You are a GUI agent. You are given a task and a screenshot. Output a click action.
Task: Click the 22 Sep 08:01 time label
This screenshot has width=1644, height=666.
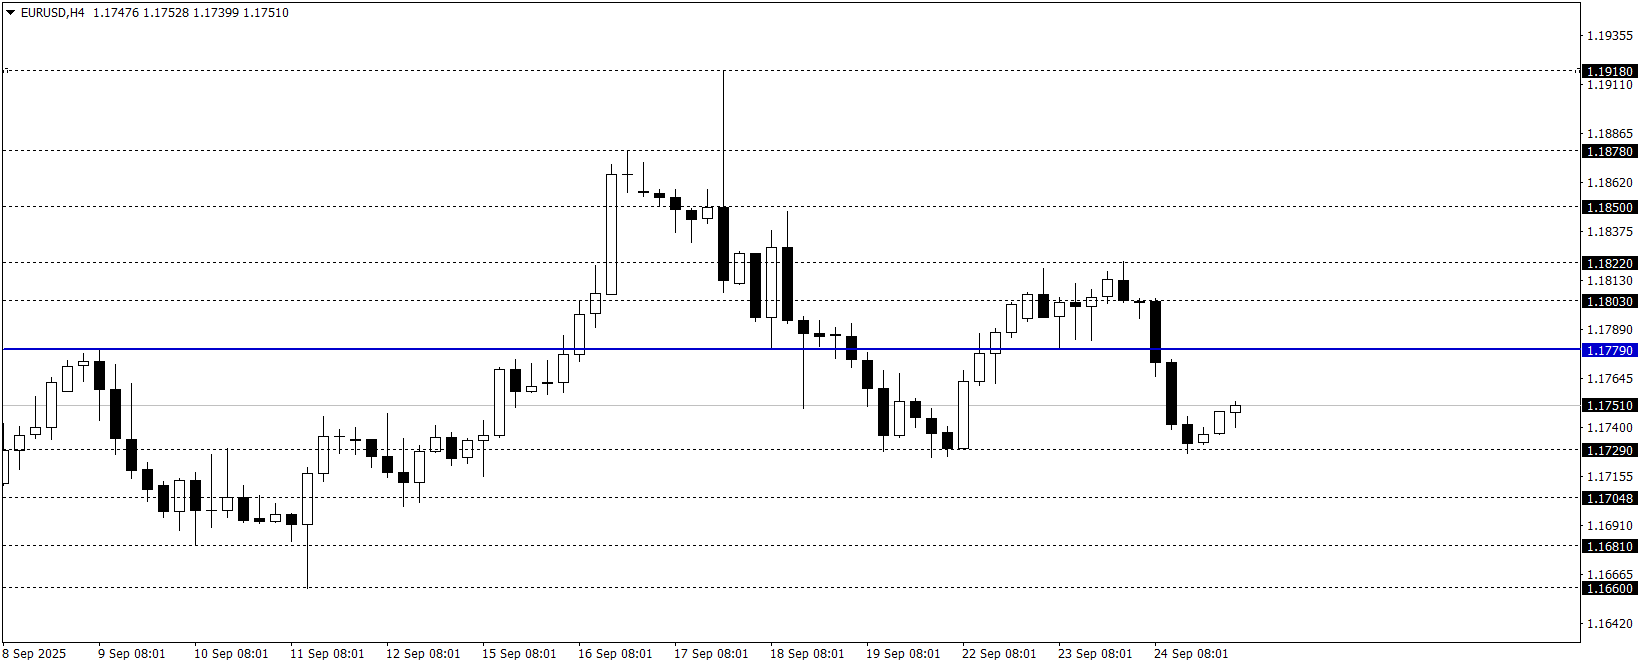(999, 654)
